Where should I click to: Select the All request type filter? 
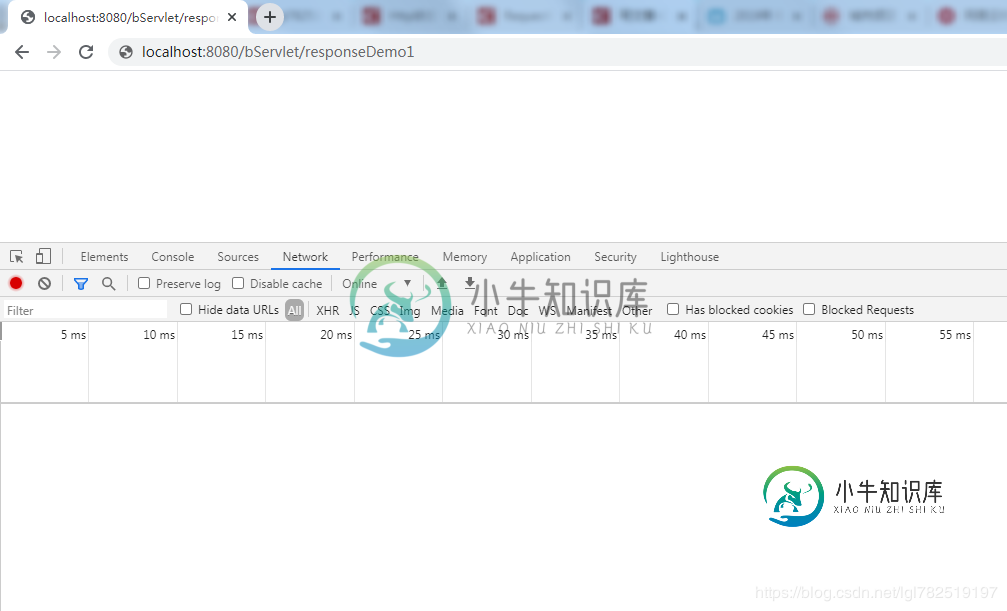(294, 310)
